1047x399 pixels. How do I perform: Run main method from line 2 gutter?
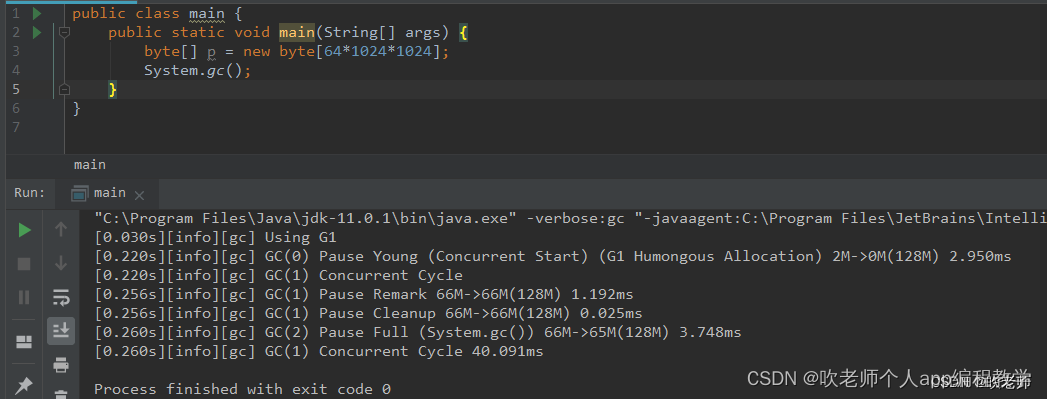tap(37, 32)
